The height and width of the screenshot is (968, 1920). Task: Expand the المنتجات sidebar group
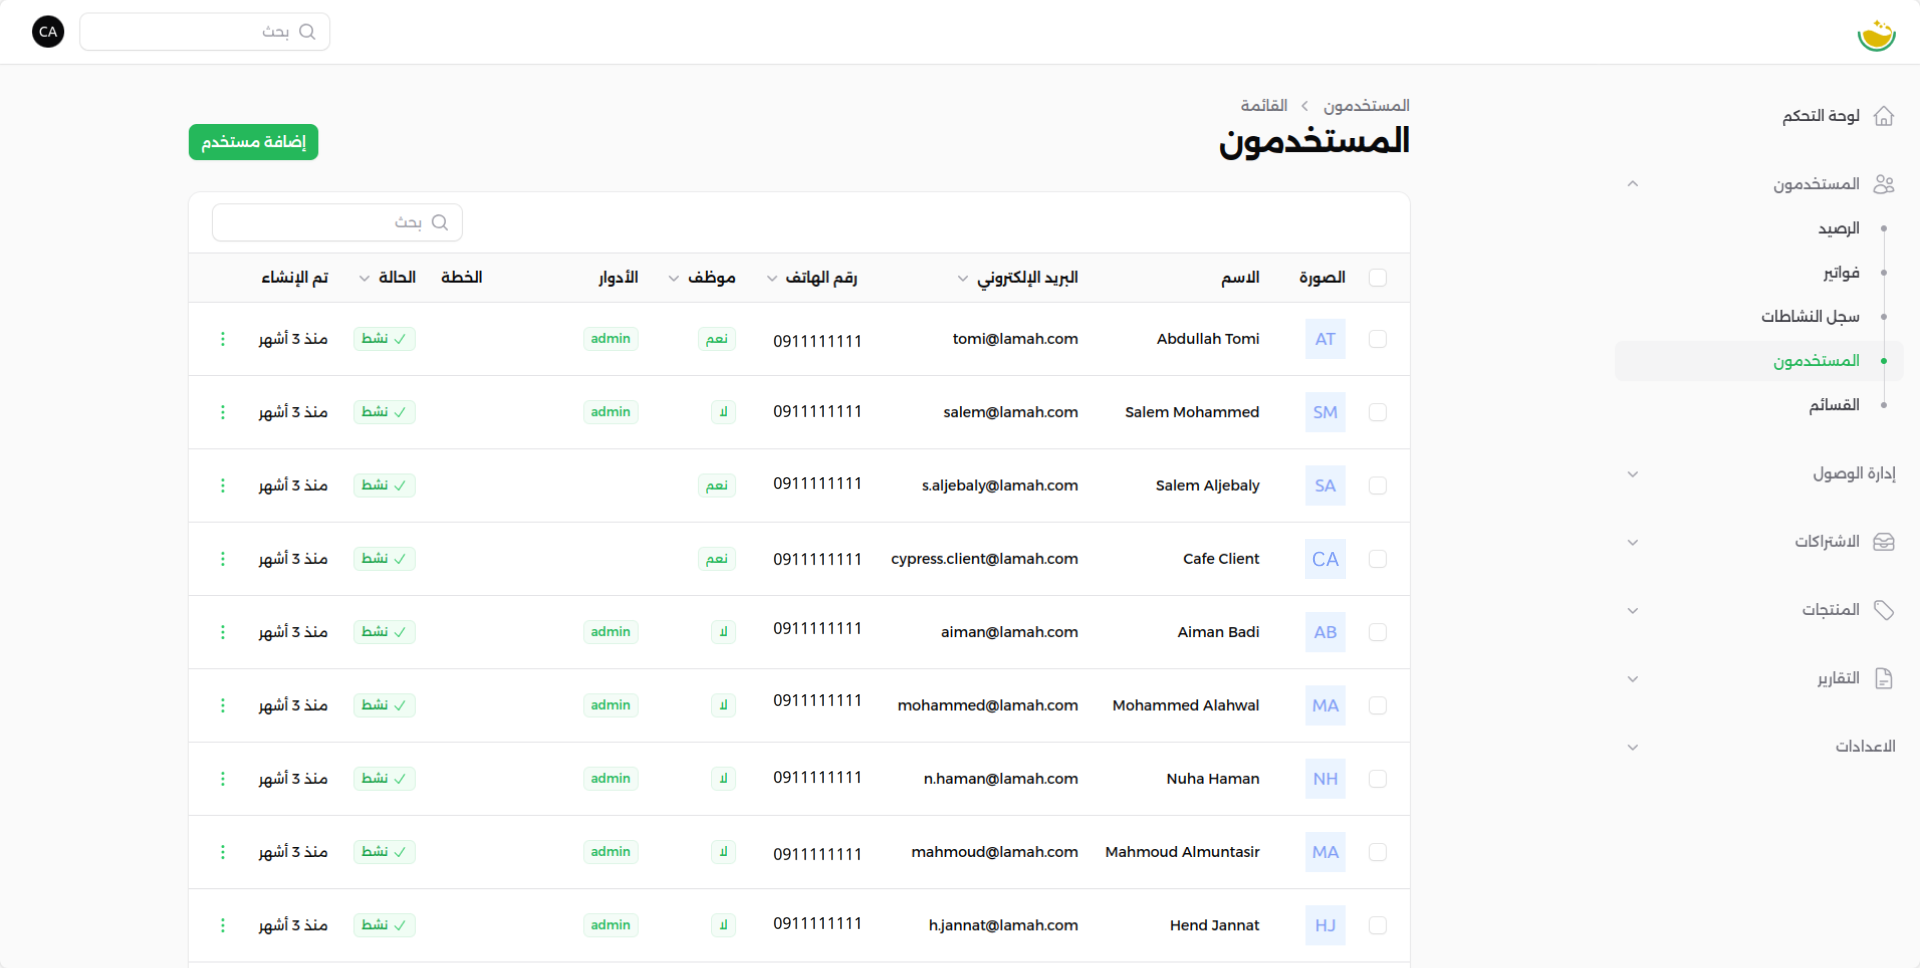pyautogui.click(x=1632, y=610)
